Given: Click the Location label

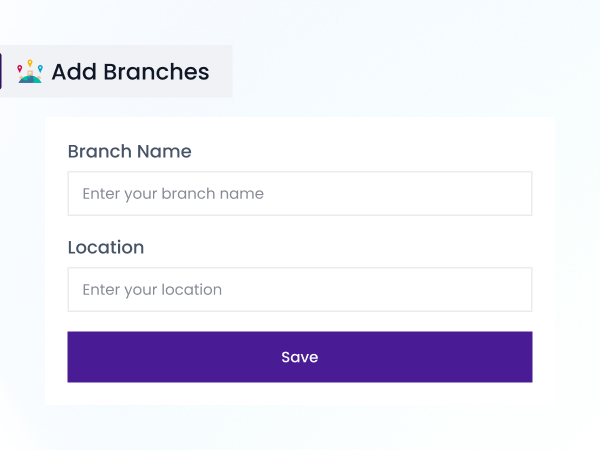Looking at the screenshot, I should coord(106,247).
